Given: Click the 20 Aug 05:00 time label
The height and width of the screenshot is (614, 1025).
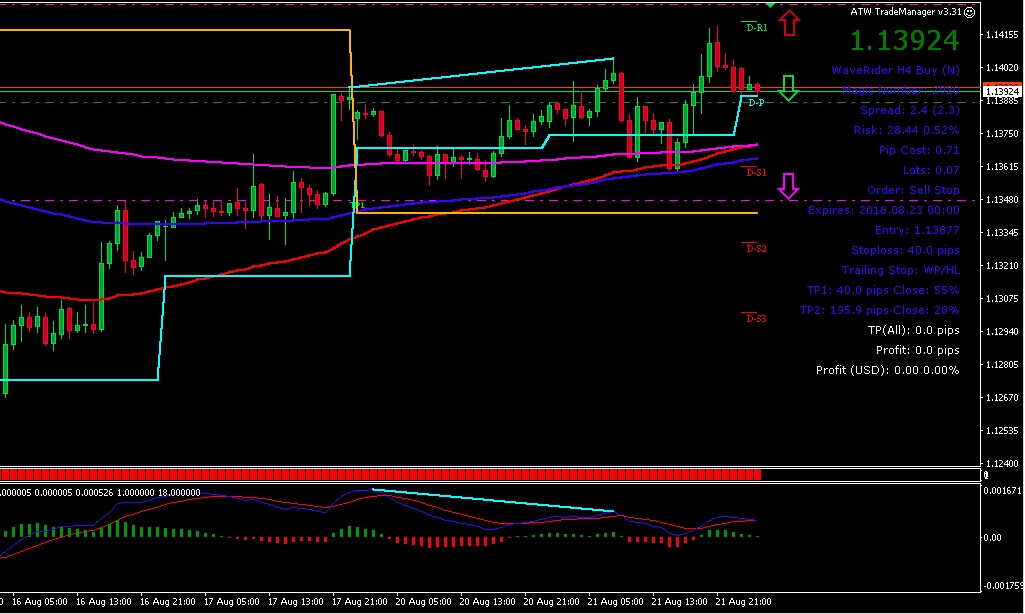Looking at the screenshot, I should coord(423,602).
